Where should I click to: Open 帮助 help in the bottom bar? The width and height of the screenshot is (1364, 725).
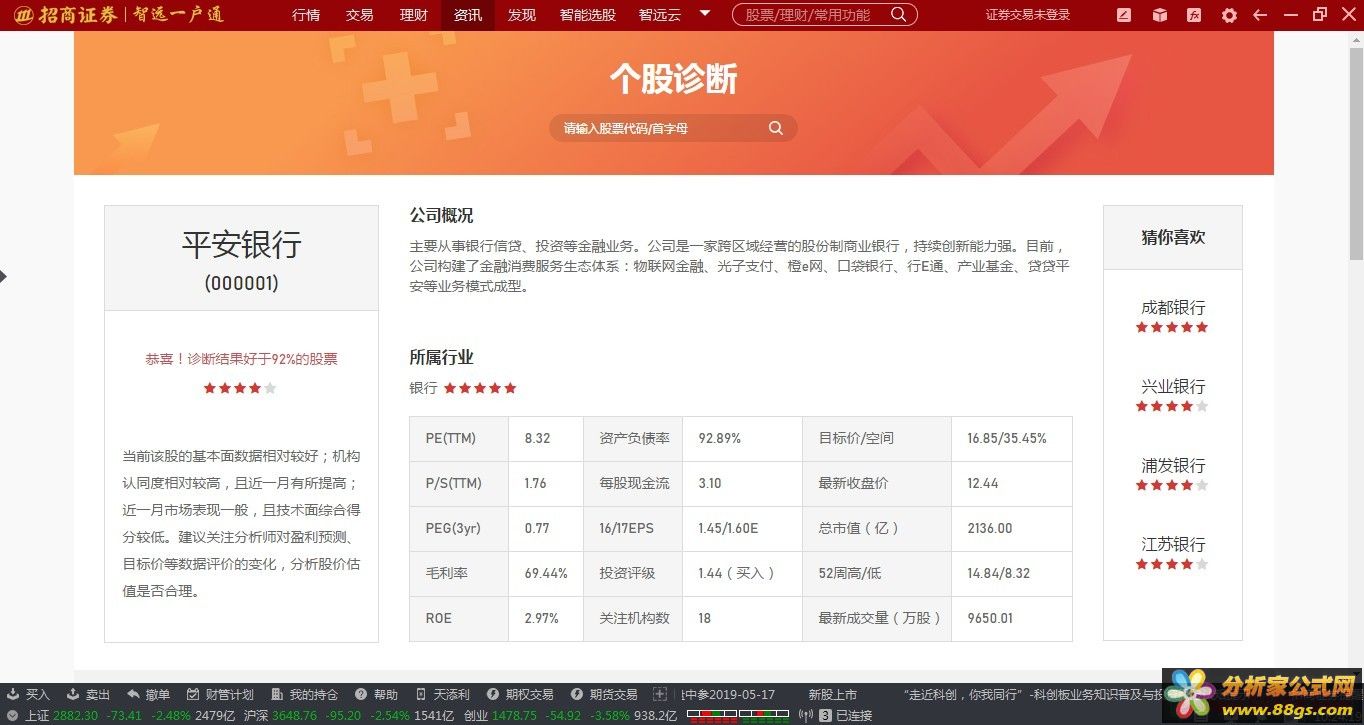click(x=376, y=694)
